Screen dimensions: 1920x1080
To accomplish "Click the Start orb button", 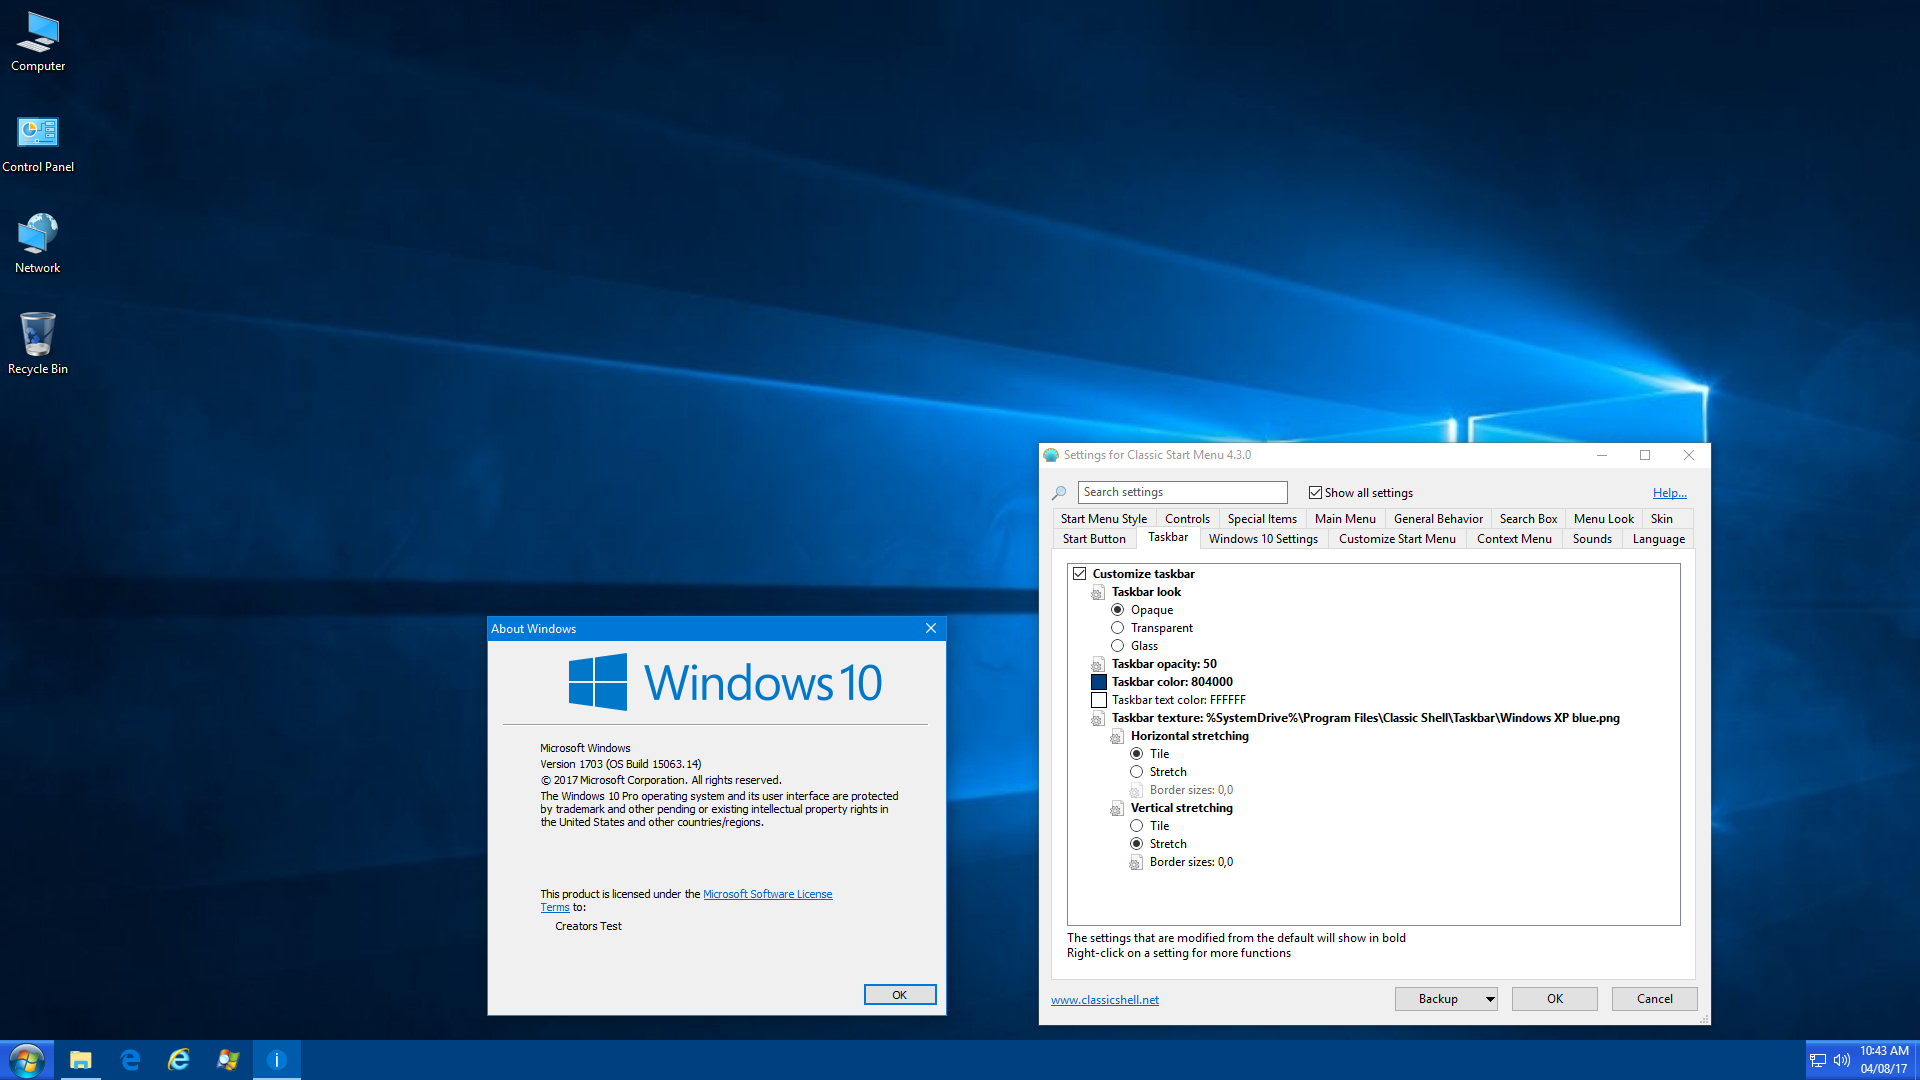I will (26, 1060).
